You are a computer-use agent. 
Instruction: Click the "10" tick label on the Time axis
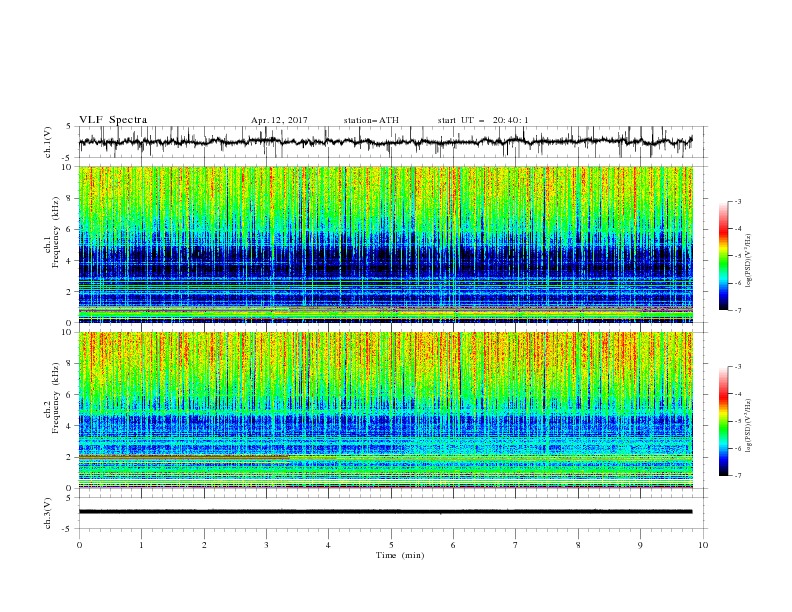(x=703, y=545)
